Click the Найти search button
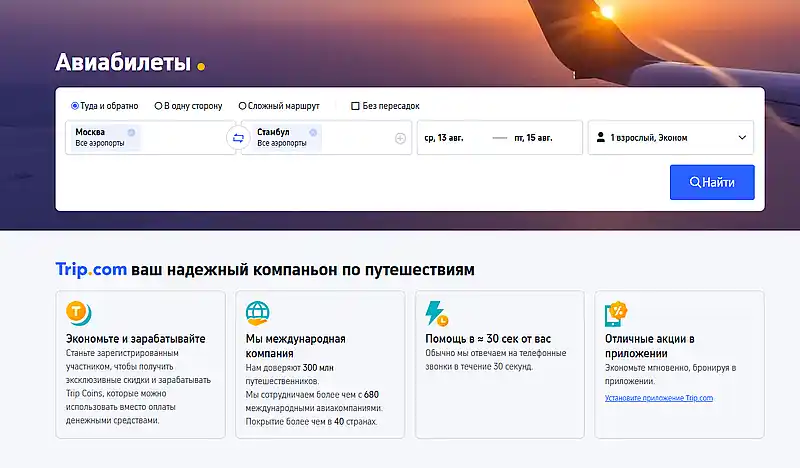800x468 pixels. coord(712,182)
